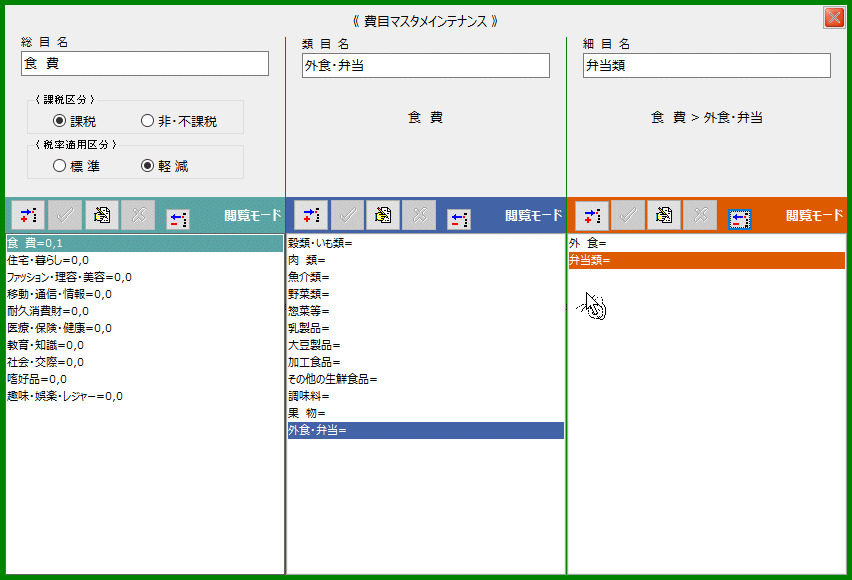Close the 費目マスタメインテナンス window

click(834, 17)
